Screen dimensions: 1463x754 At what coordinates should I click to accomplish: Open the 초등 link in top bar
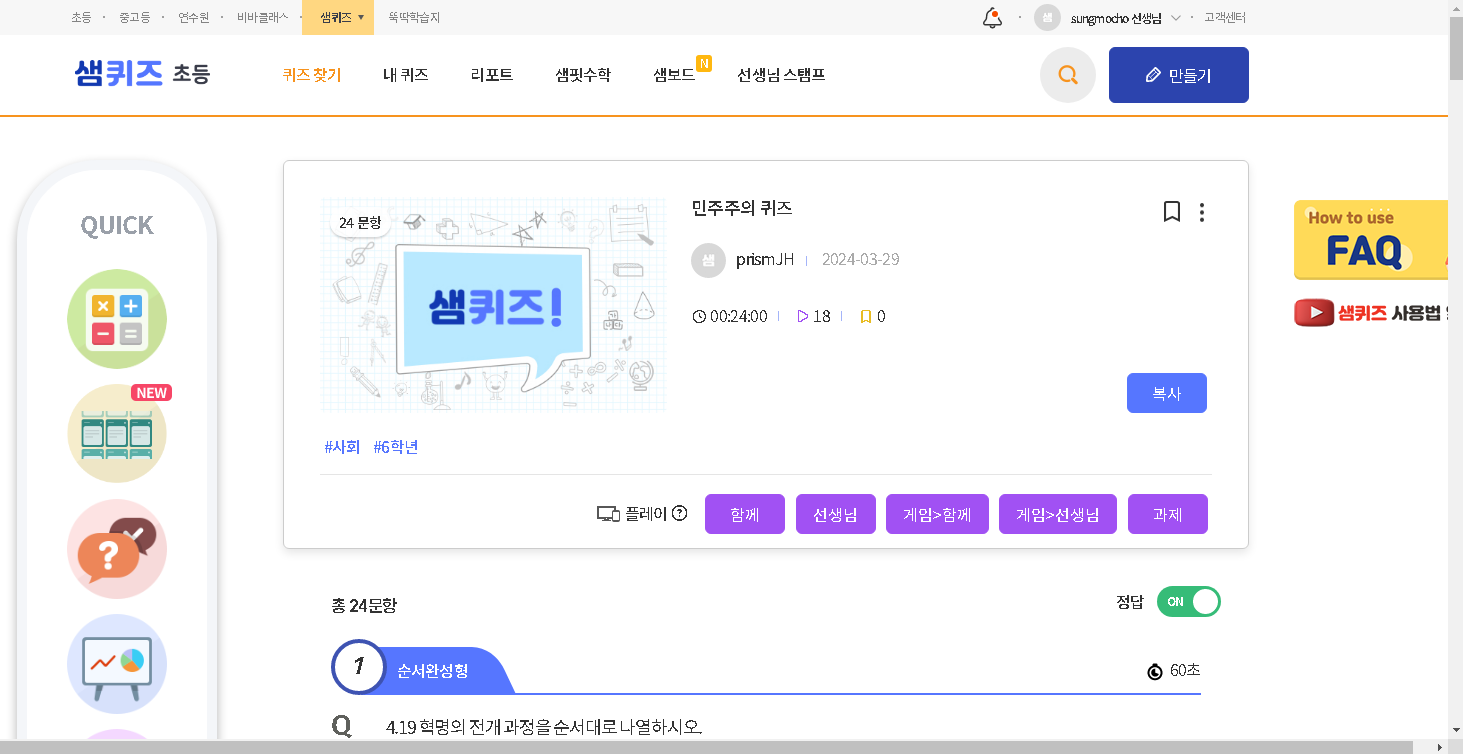coord(81,17)
